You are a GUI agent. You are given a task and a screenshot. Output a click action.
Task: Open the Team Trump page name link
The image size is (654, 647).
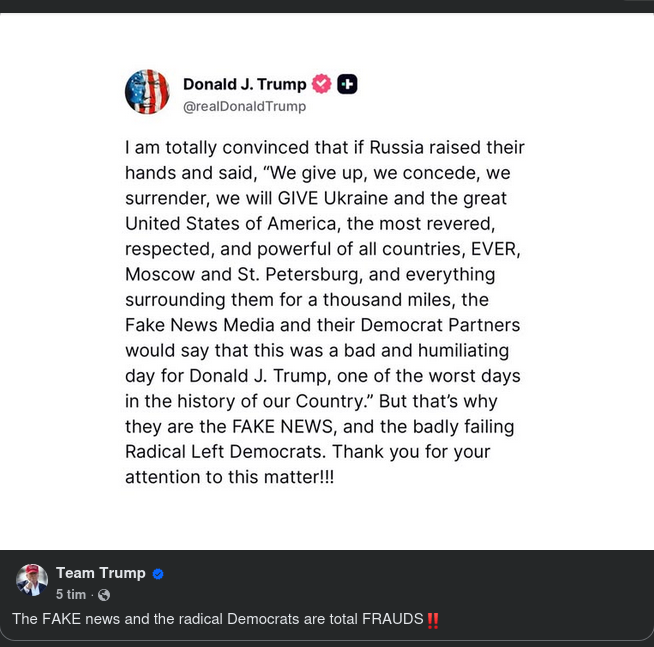101,573
